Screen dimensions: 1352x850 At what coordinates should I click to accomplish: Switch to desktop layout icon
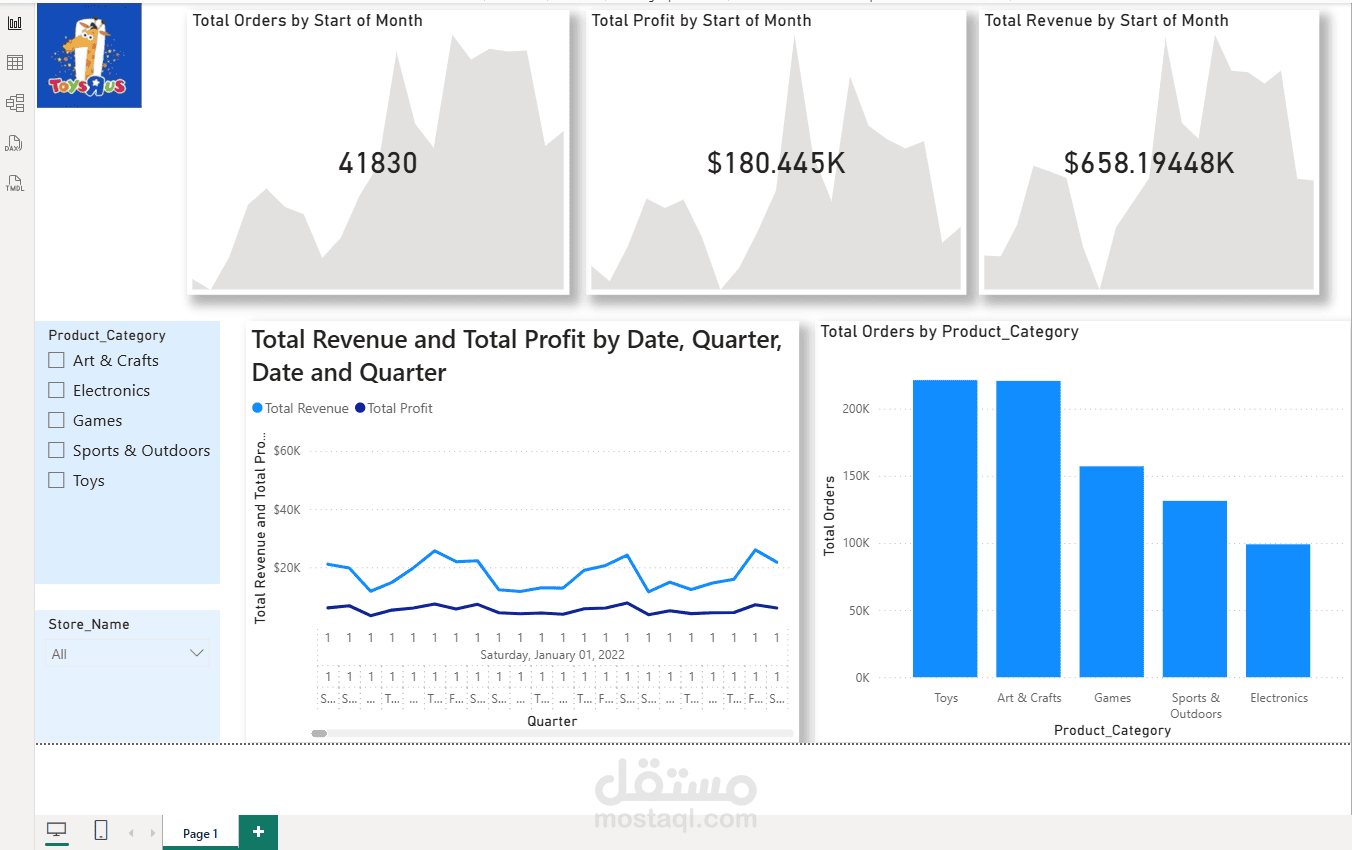click(x=57, y=830)
